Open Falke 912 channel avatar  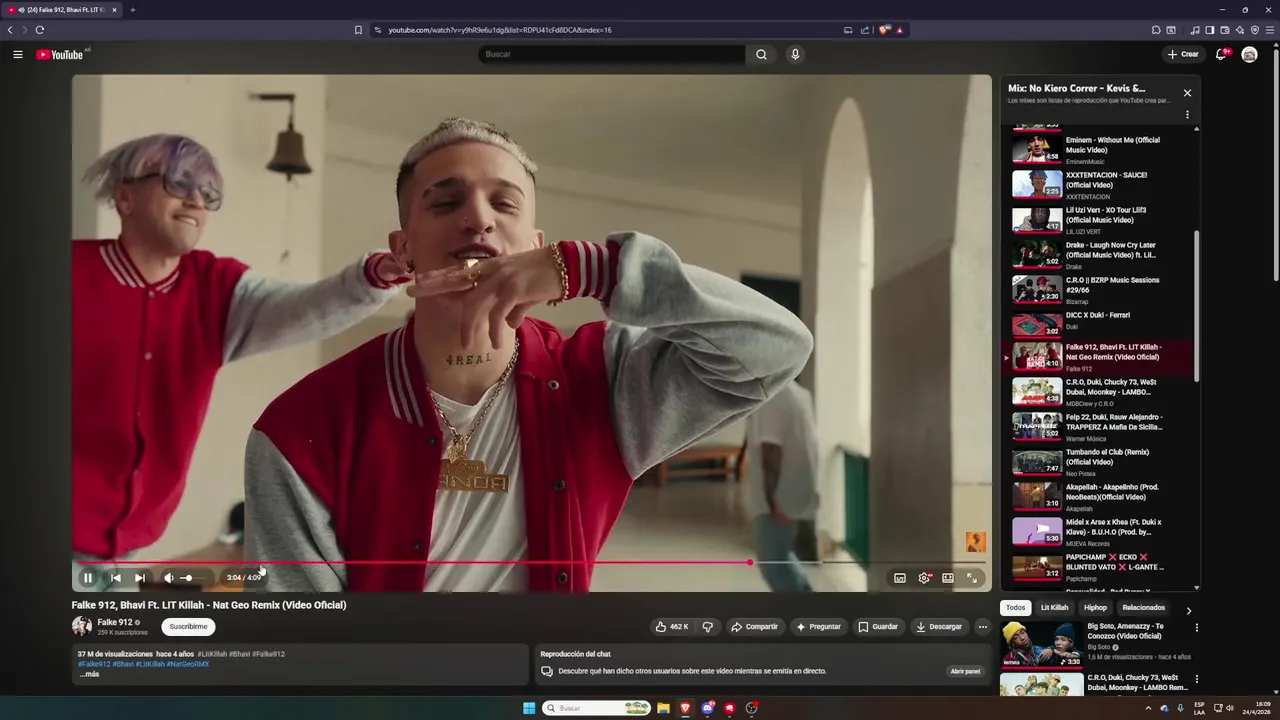[82, 627]
